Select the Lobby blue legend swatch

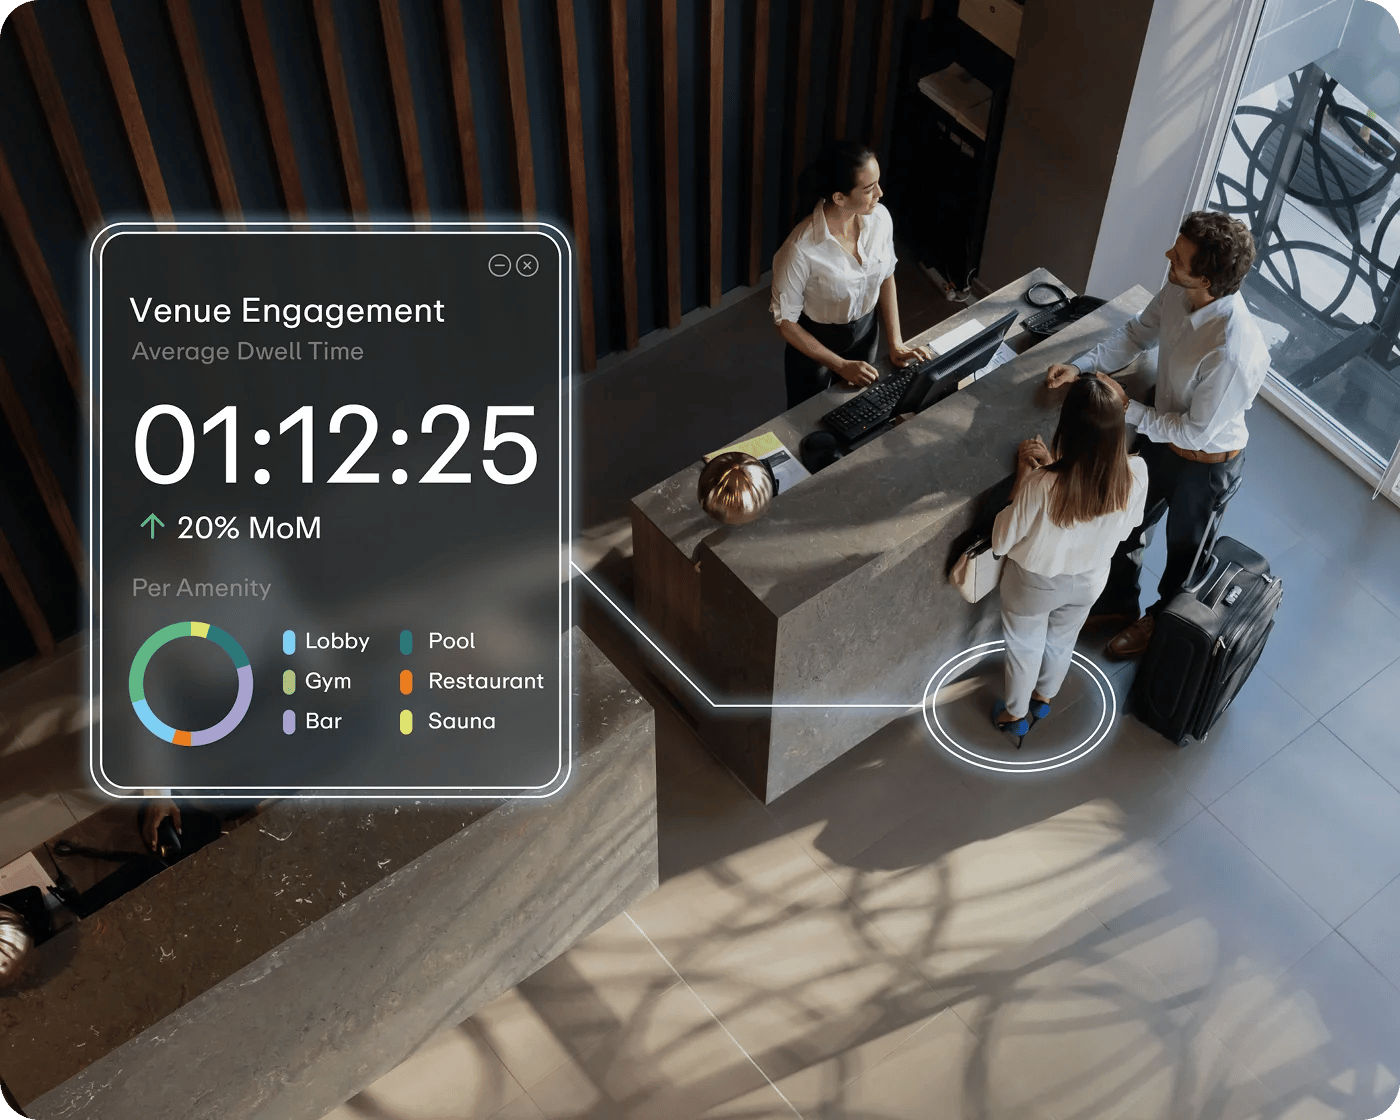pyautogui.click(x=289, y=642)
